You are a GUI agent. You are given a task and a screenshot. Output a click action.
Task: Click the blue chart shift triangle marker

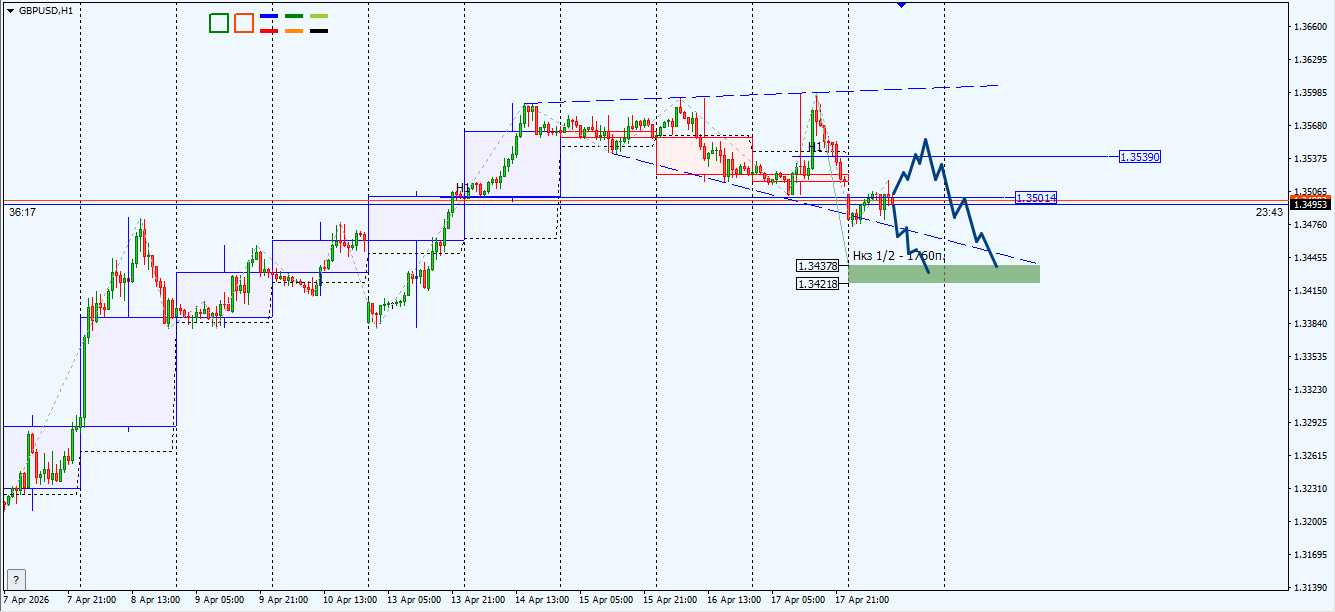(902, 5)
